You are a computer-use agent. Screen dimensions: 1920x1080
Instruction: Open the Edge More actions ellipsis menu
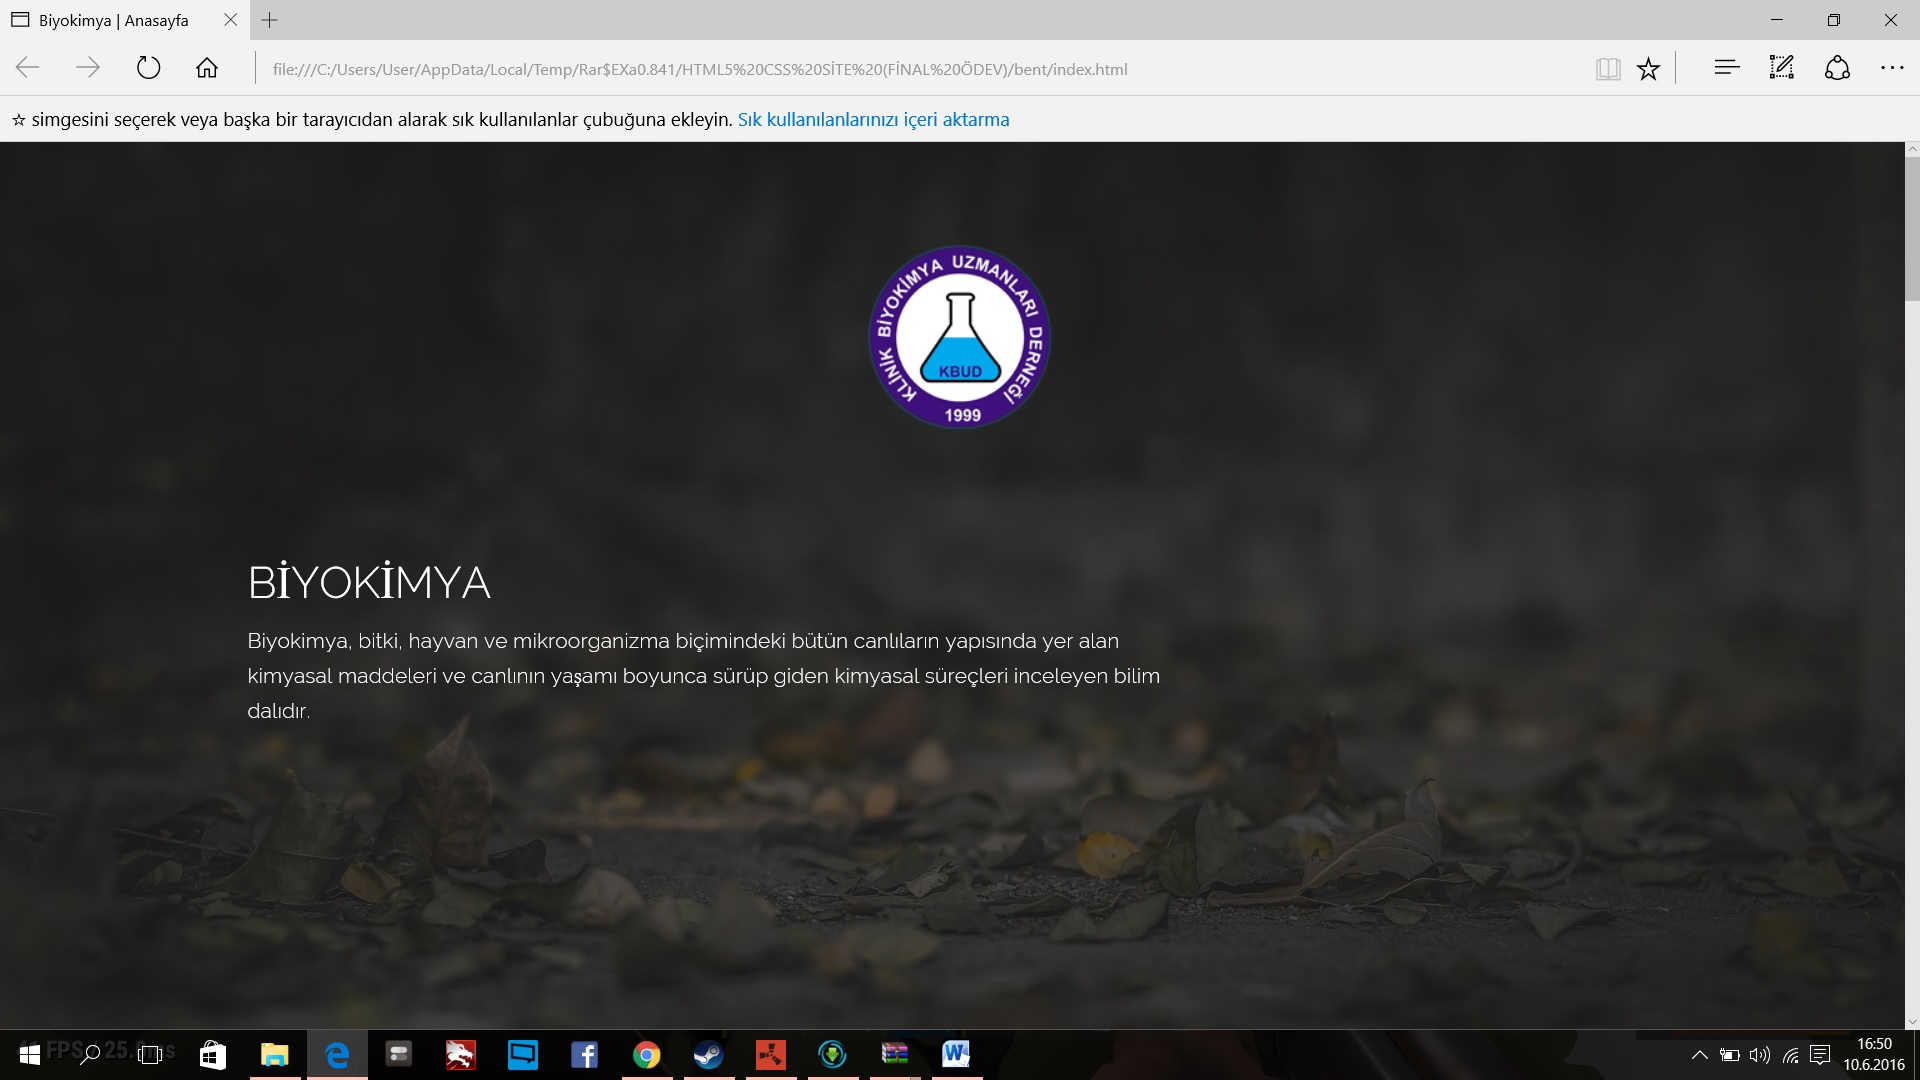pos(1892,68)
